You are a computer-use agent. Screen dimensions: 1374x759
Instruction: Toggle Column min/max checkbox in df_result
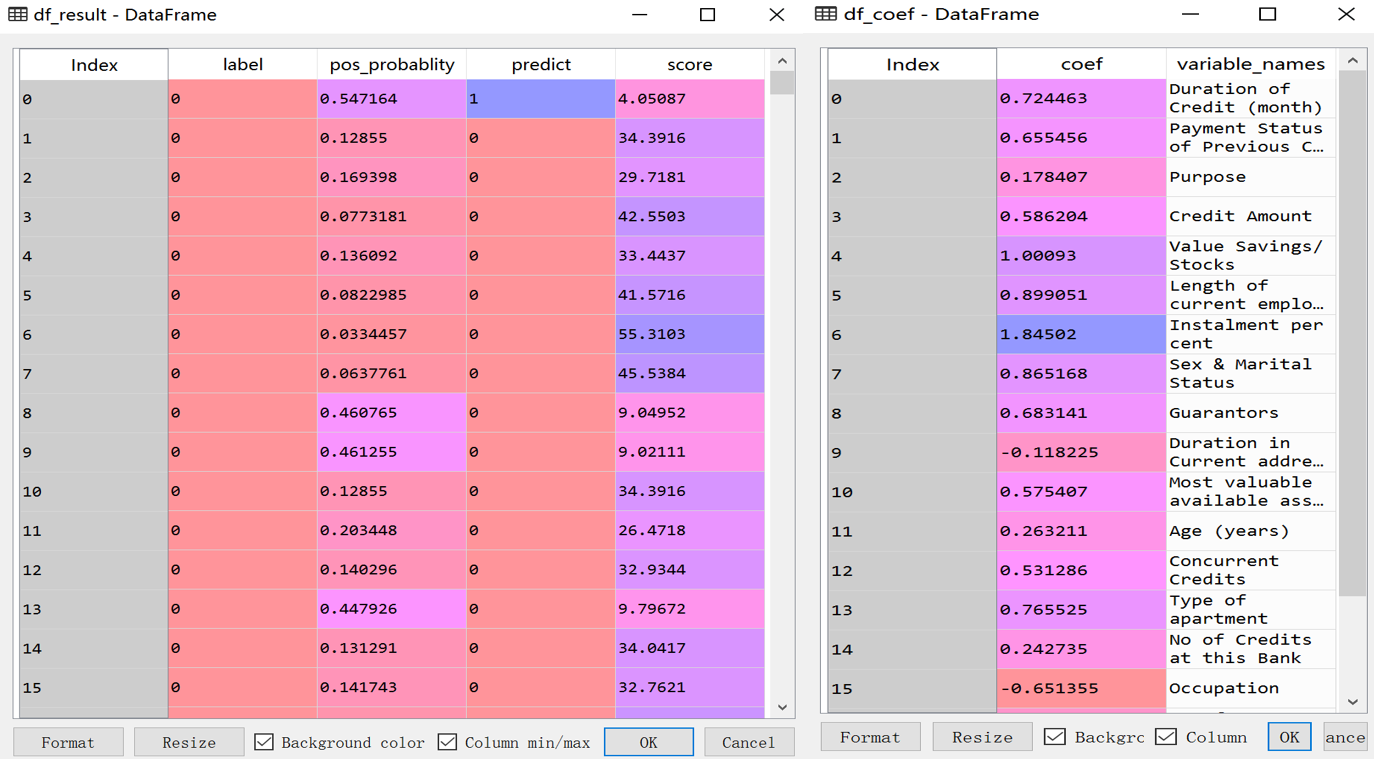point(447,742)
